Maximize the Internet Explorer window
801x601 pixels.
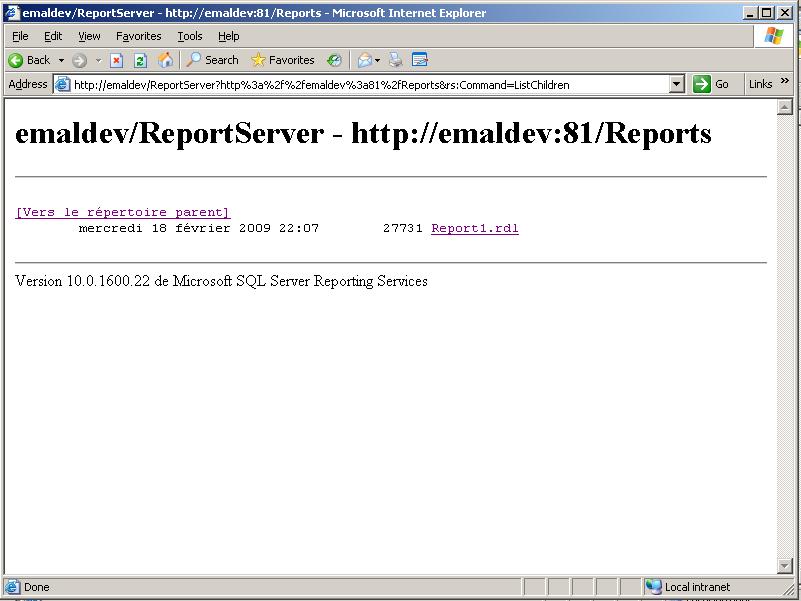767,13
